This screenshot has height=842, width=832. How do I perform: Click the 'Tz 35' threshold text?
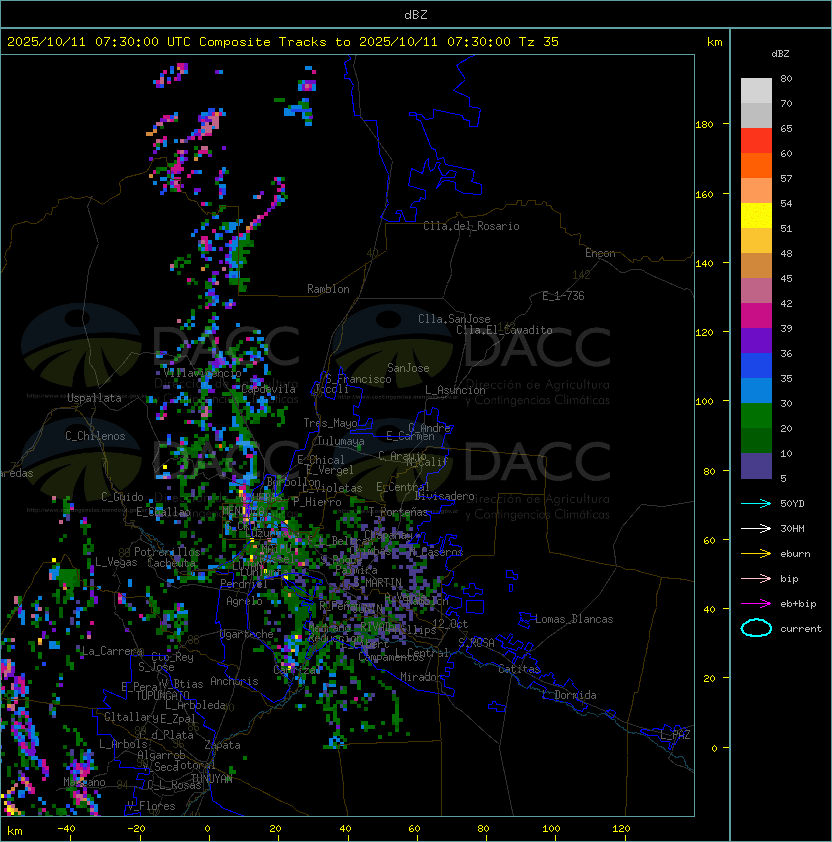tap(539, 42)
